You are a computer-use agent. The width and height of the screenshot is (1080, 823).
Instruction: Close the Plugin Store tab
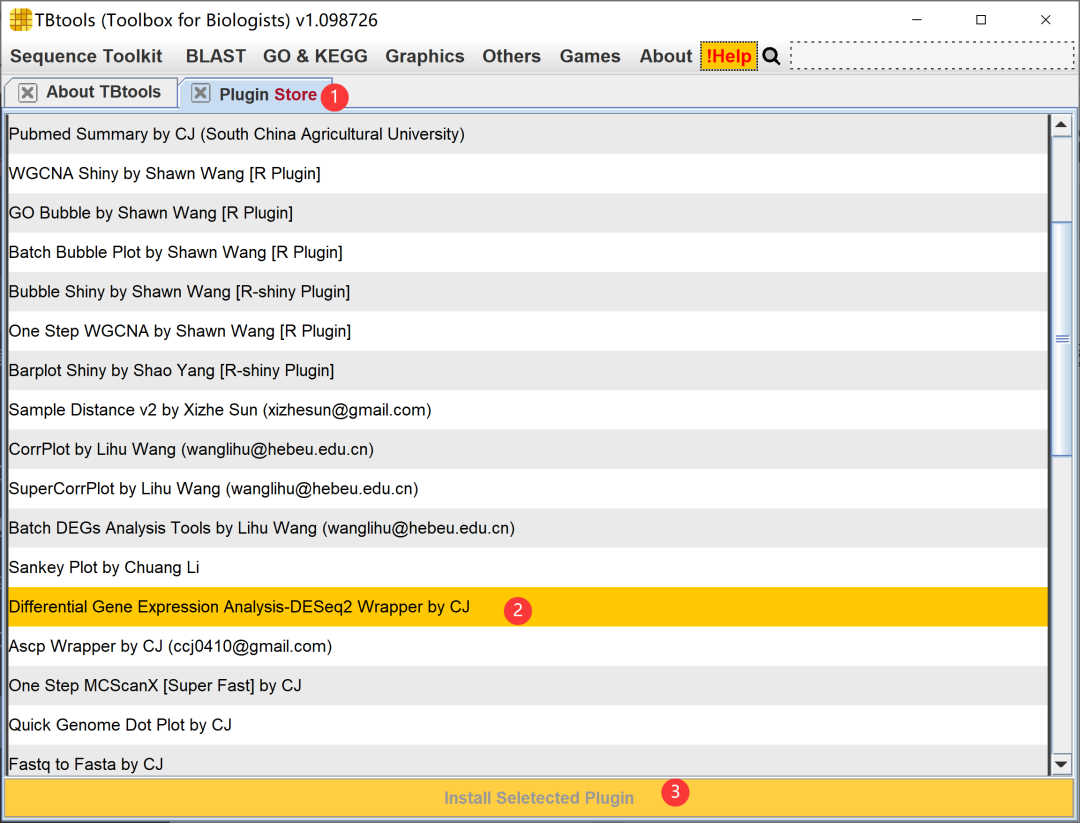200,93
